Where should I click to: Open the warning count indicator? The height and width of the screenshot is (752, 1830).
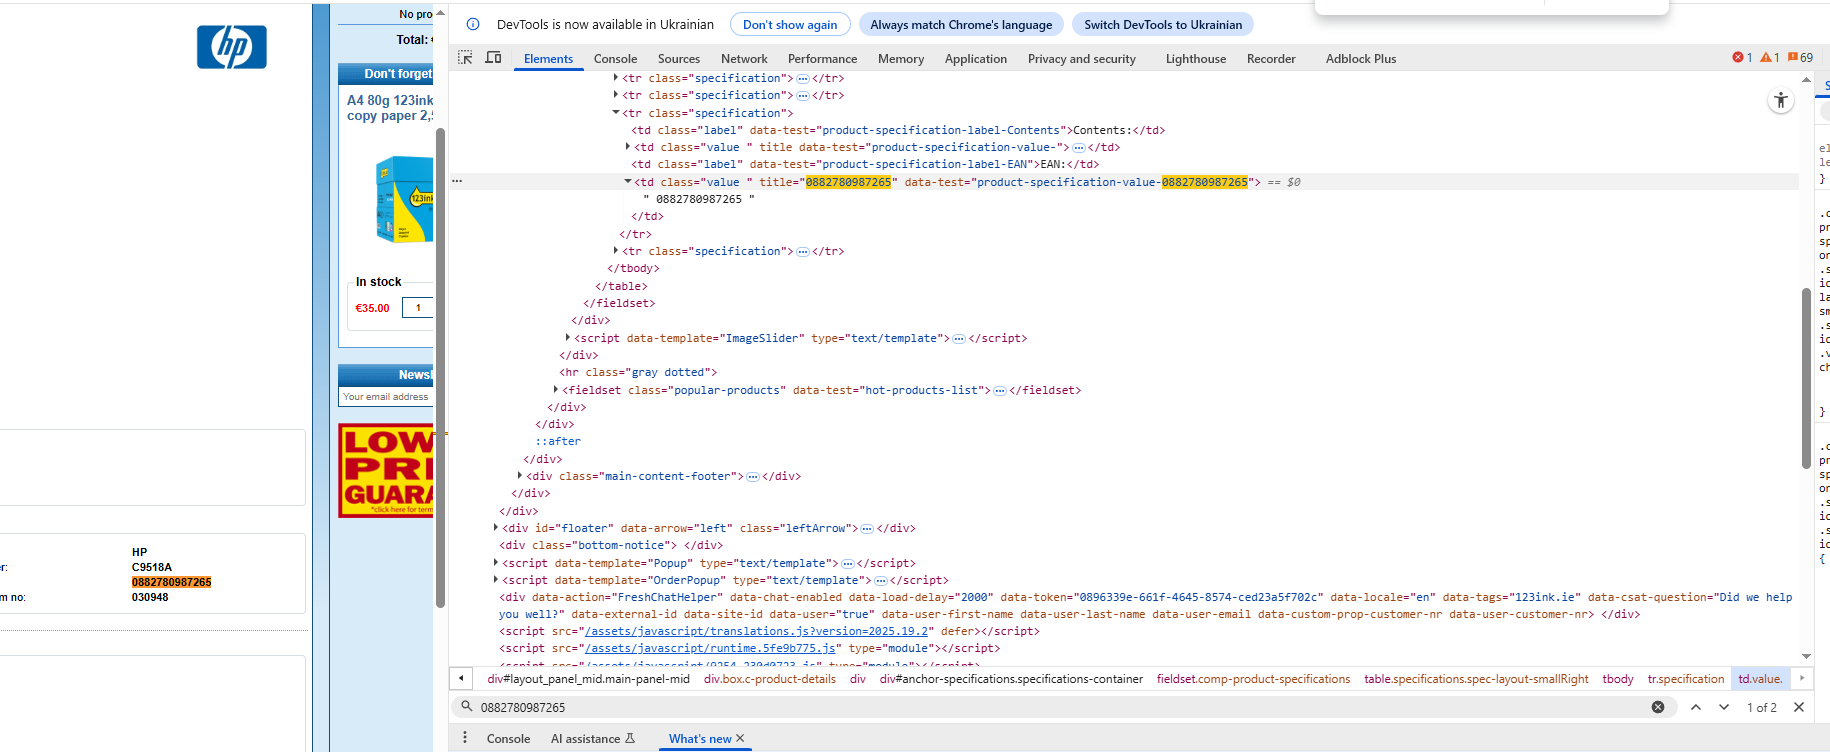coord(1769,58)
